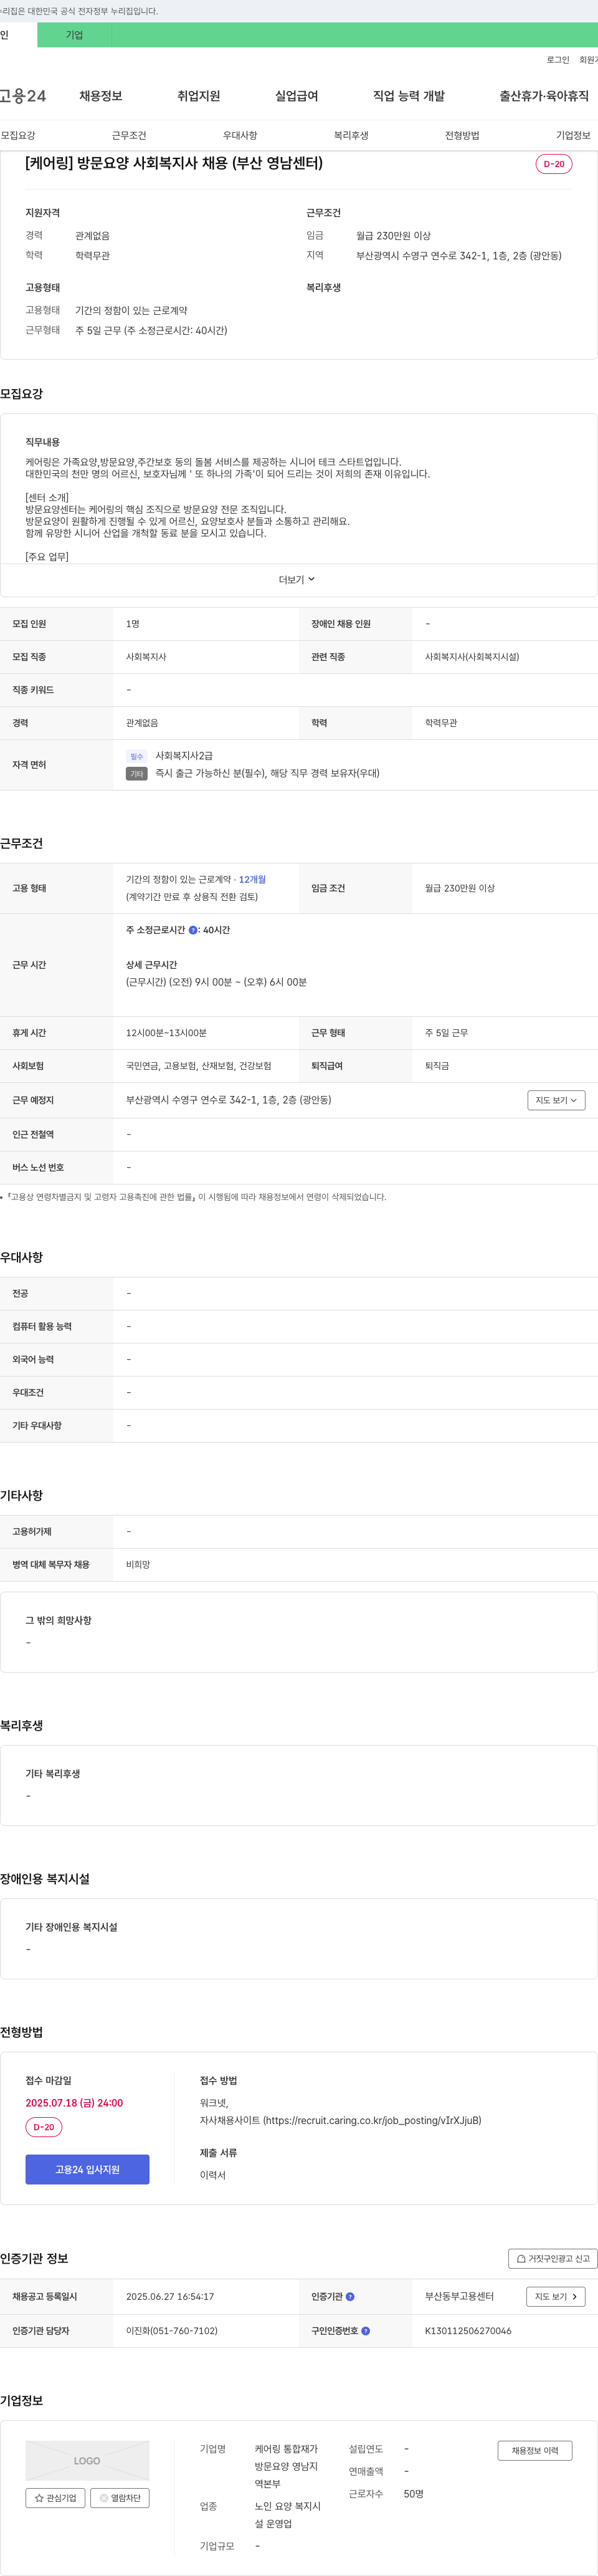Jump to 근무조건 section tab
The height and width of the screenshot is (2576, 598).
coord(129,135)
